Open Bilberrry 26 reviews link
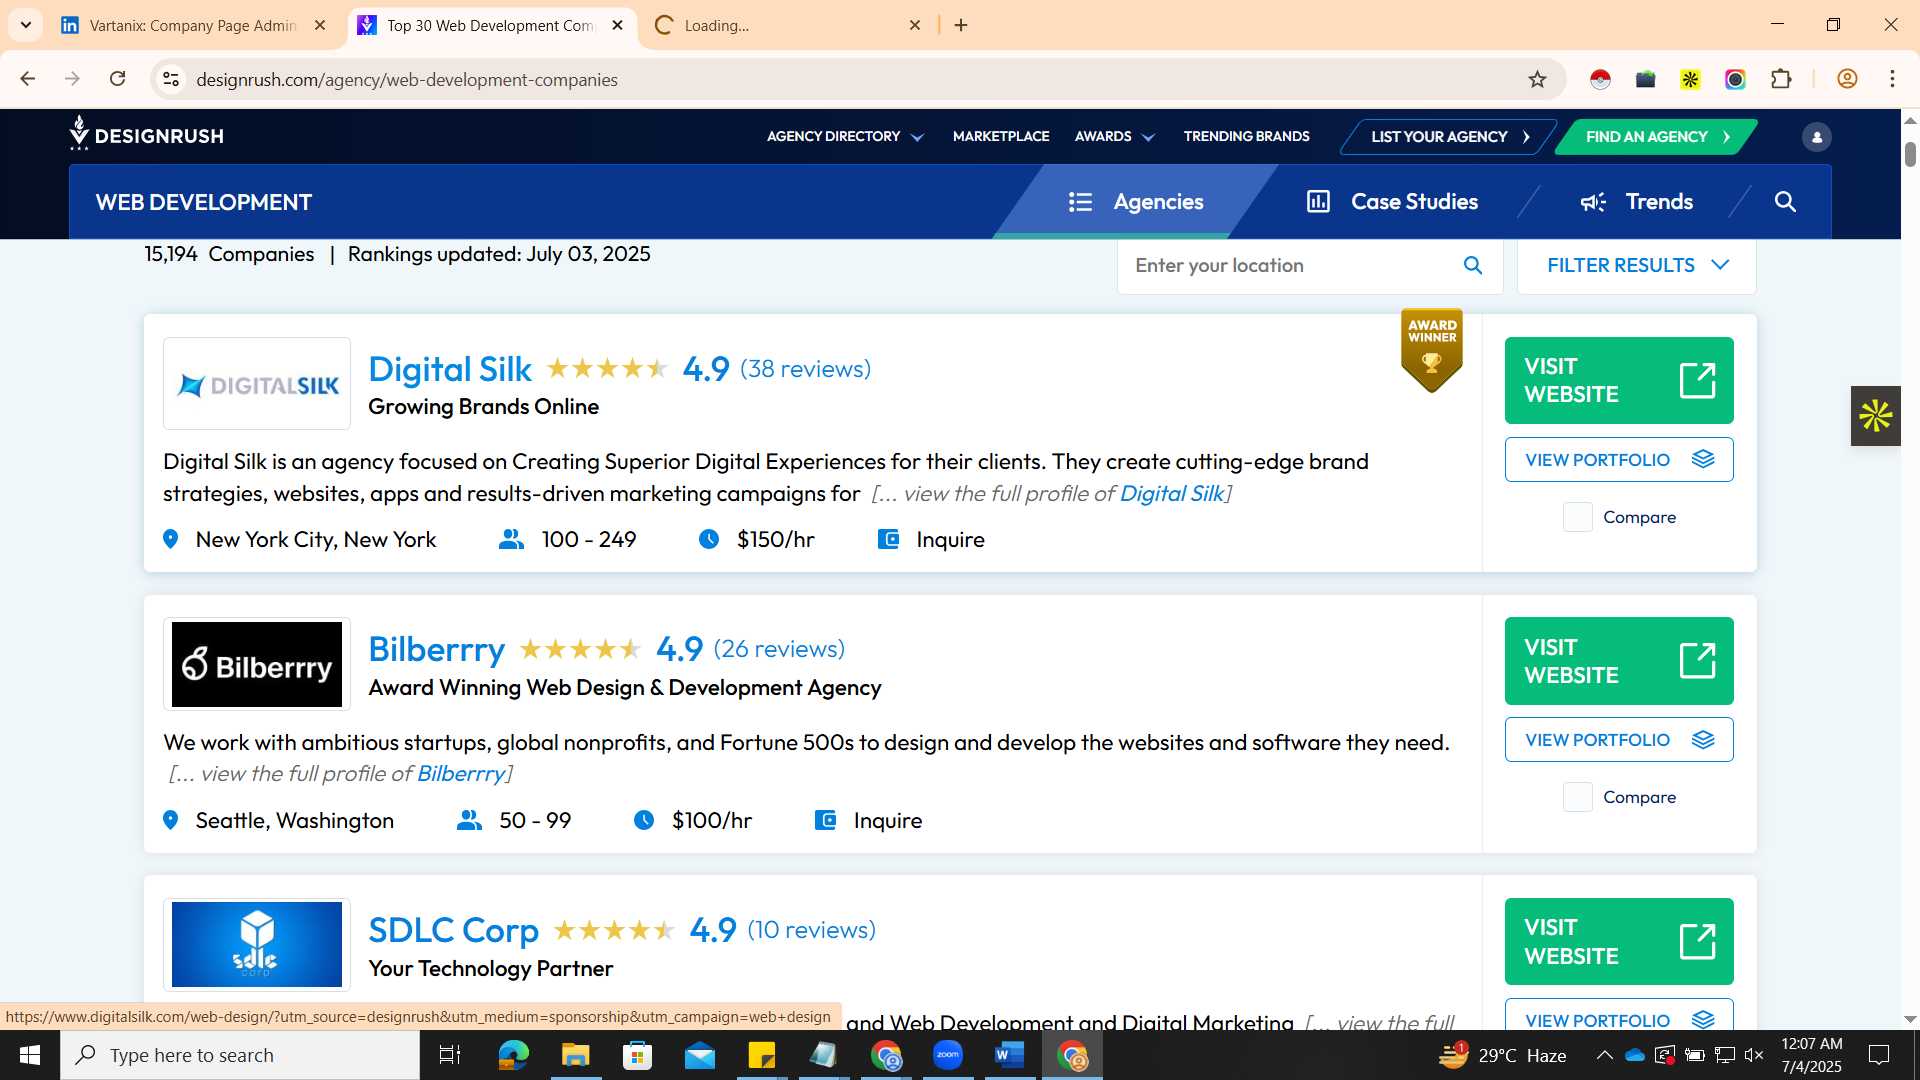 coord(779,649)
